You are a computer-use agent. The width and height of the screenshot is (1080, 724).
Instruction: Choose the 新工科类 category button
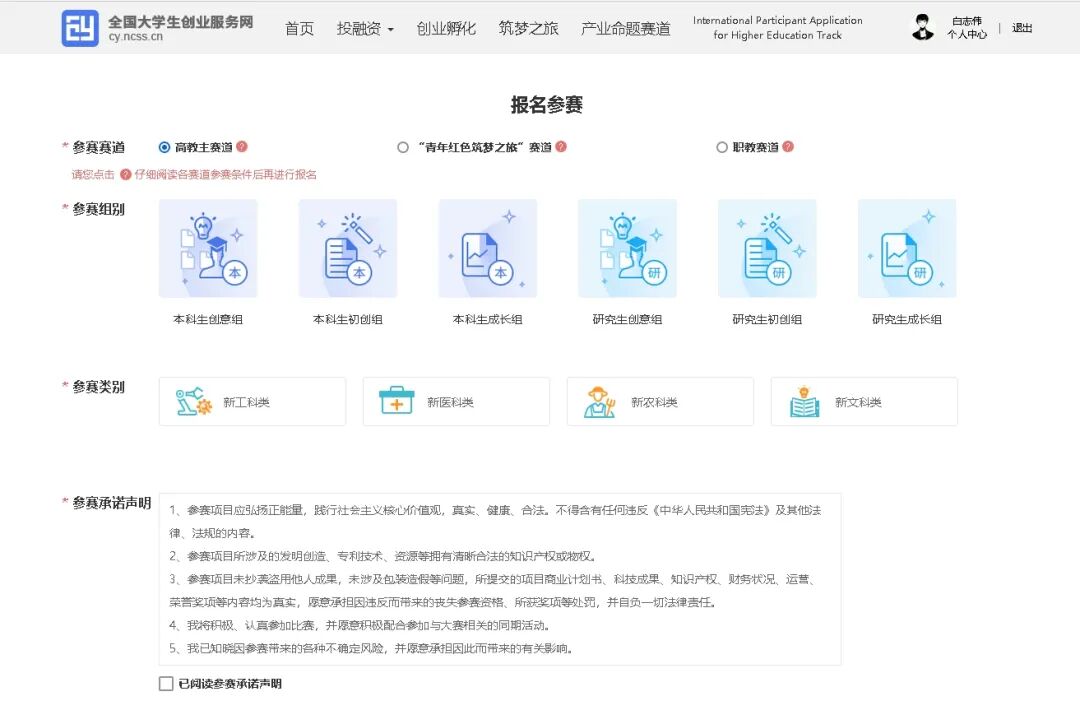point(252,402)
